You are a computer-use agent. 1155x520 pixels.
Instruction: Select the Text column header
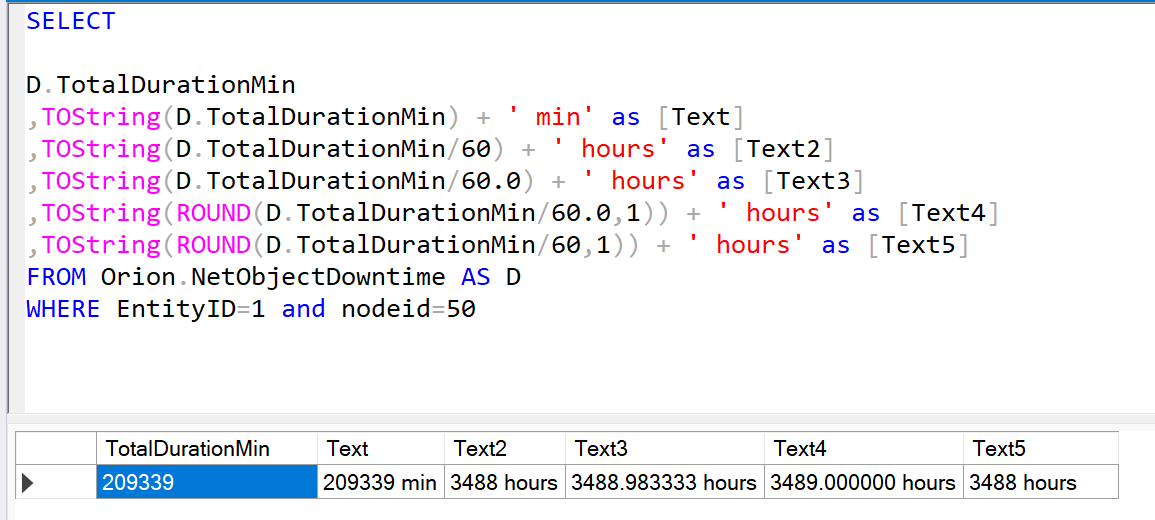381,449
